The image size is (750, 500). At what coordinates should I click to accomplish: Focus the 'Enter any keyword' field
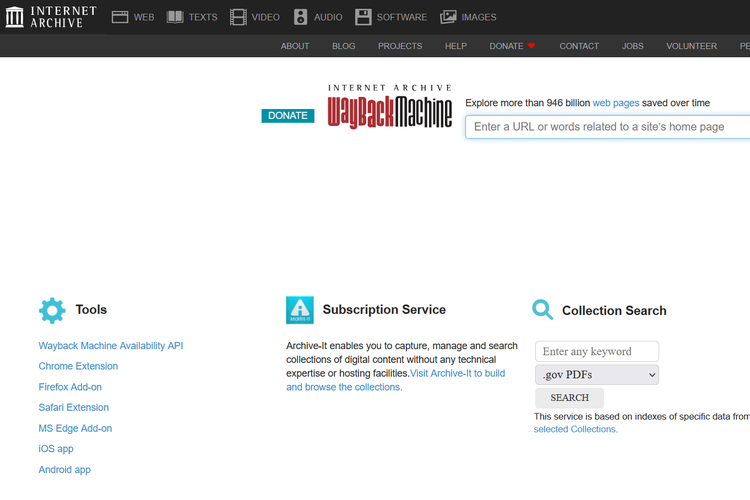point(596,351)
